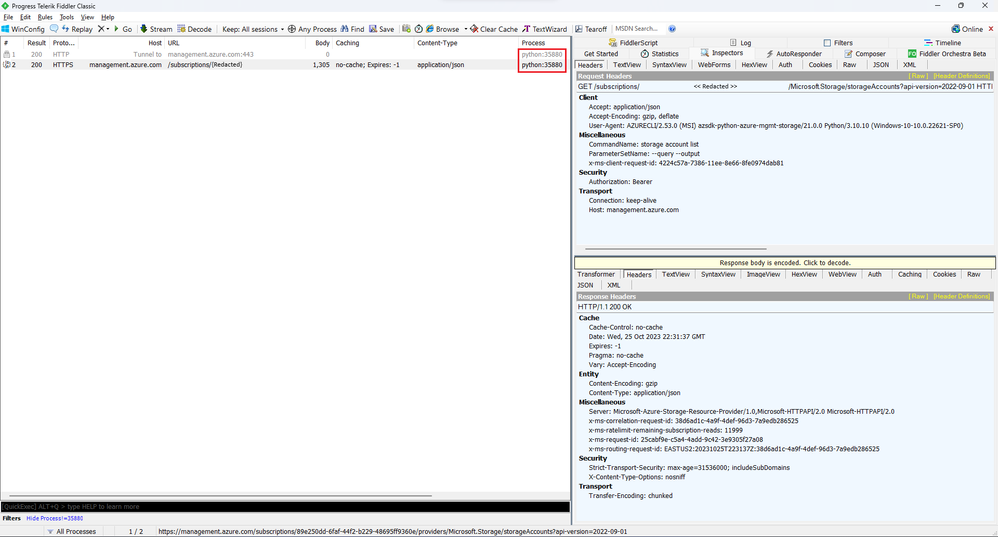Save sessions using Save toolbar button
This screenshot has height=537, width=998.
[381, 29]
